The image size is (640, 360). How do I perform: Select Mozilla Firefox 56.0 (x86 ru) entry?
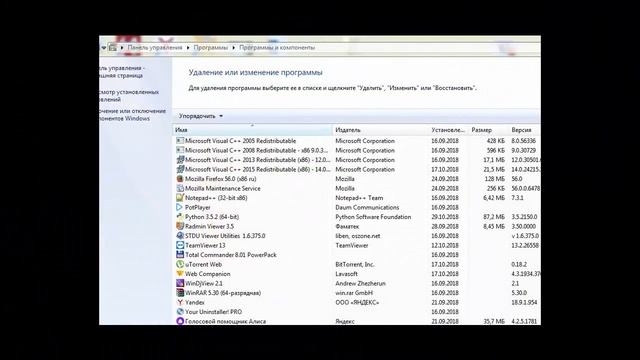(221, 179)
